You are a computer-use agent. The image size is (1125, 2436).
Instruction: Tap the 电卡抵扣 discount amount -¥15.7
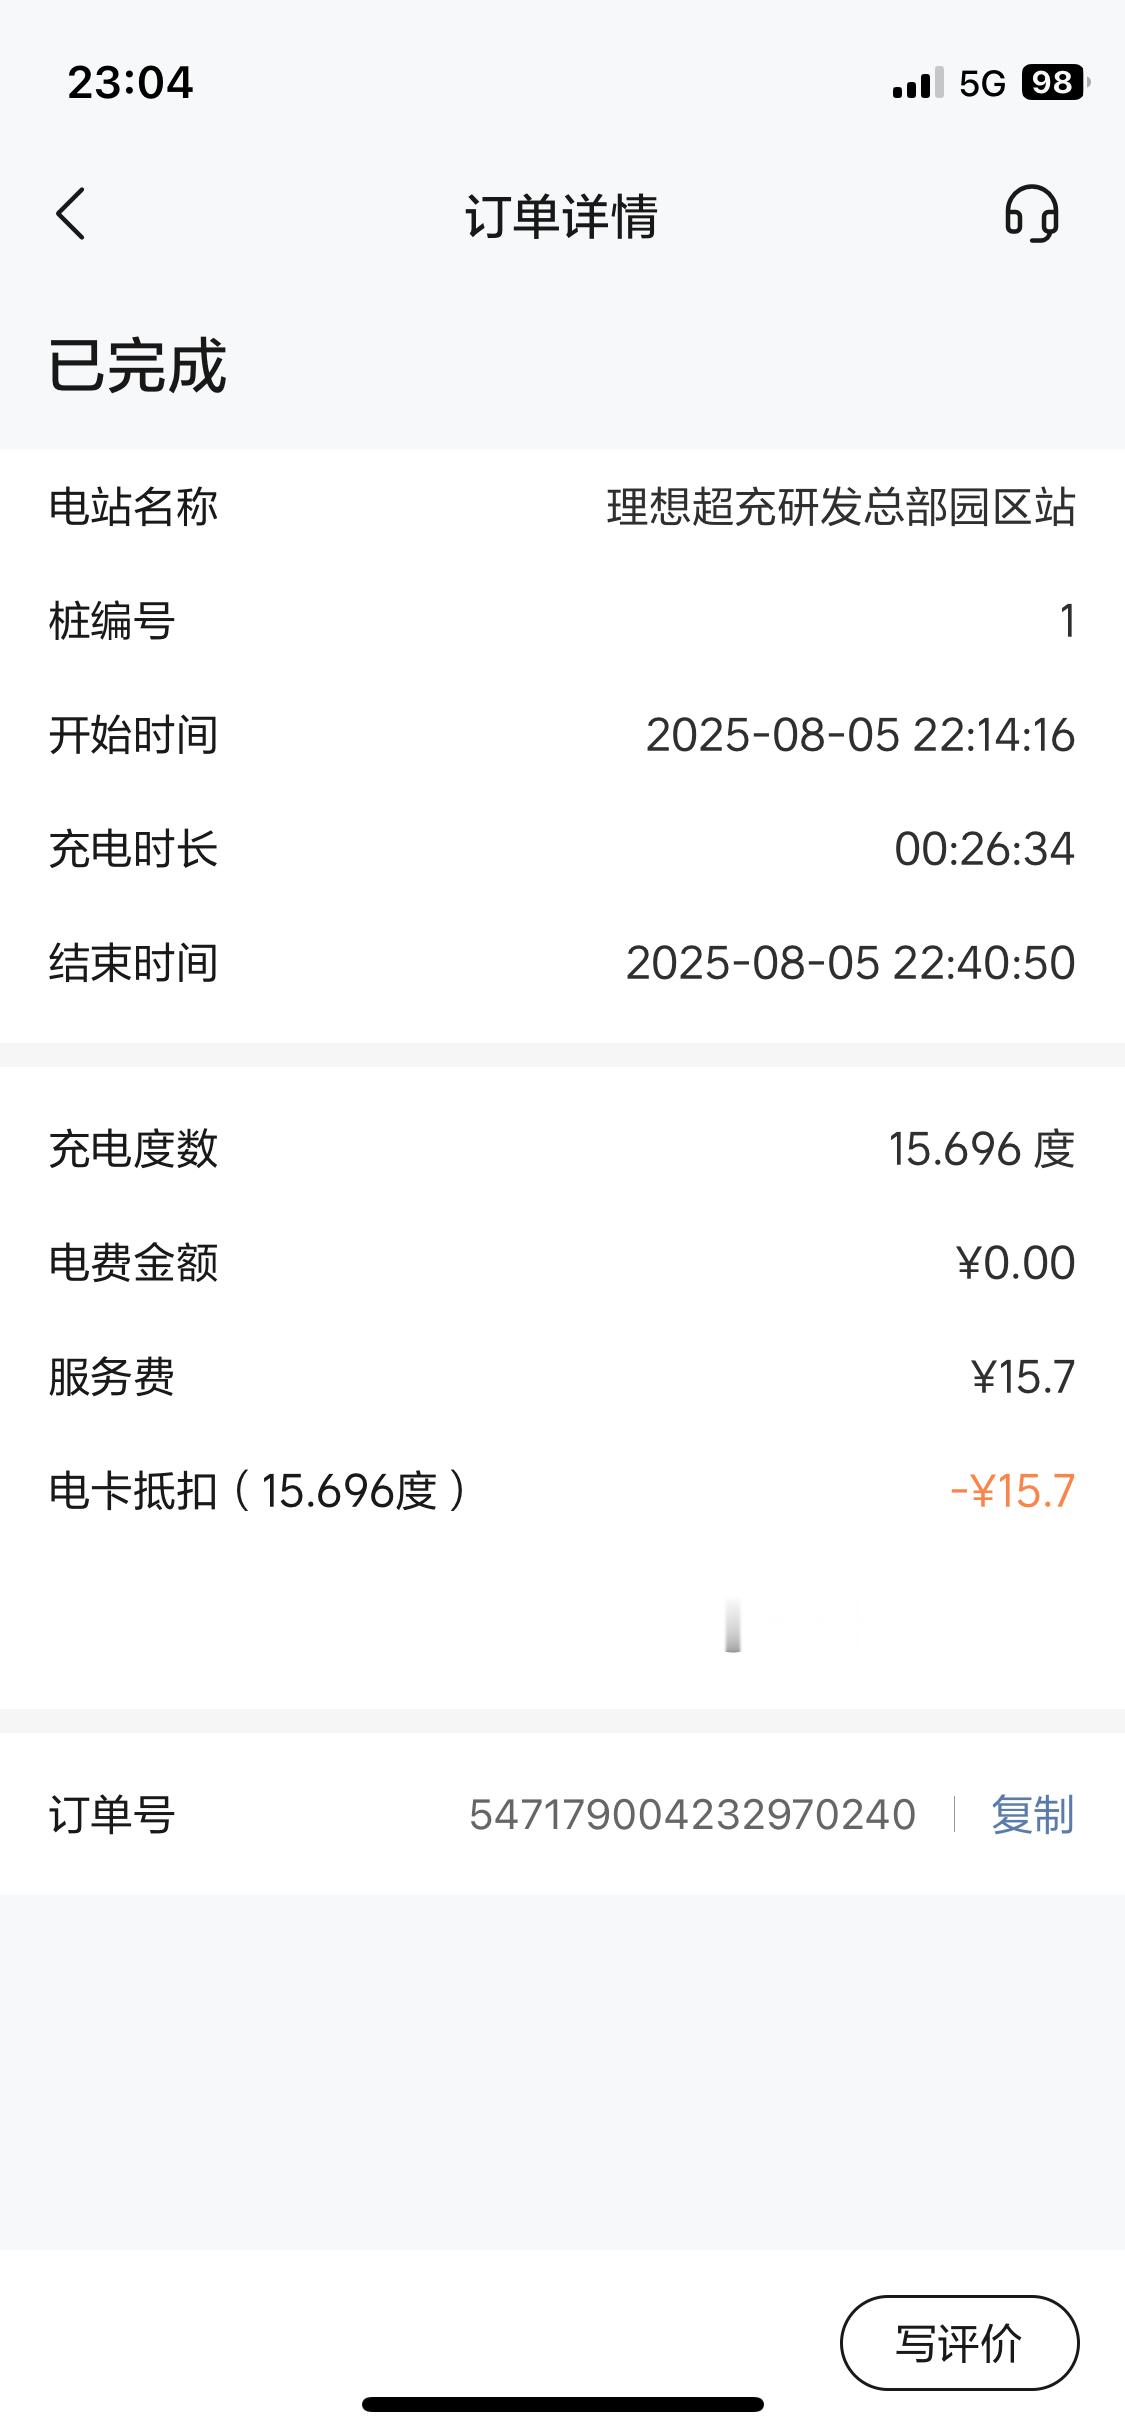pos(1012,1491)
